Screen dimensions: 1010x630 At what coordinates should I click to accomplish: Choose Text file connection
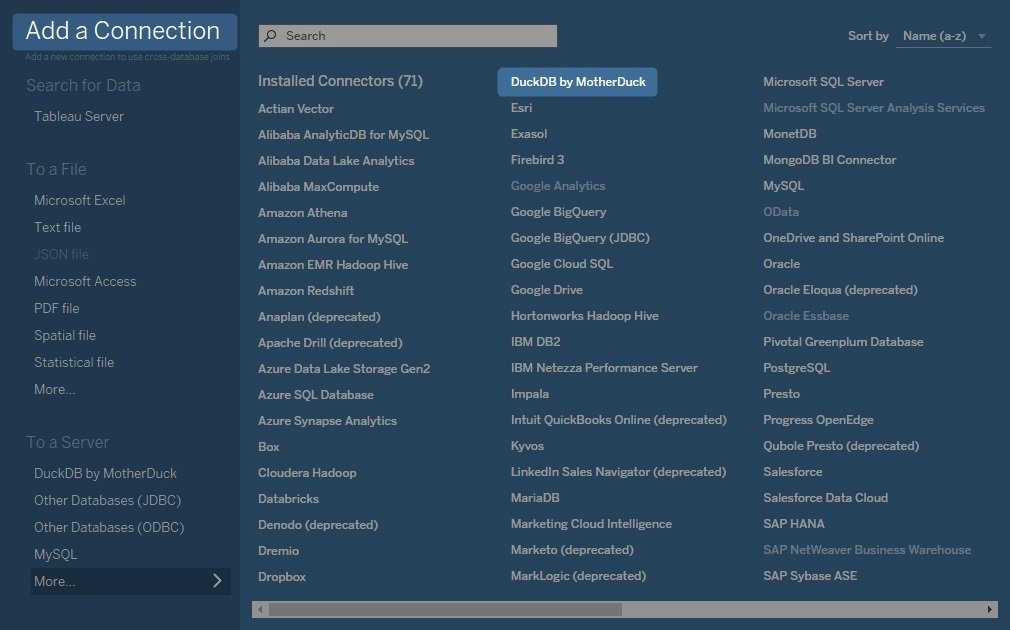pos(57,227)
